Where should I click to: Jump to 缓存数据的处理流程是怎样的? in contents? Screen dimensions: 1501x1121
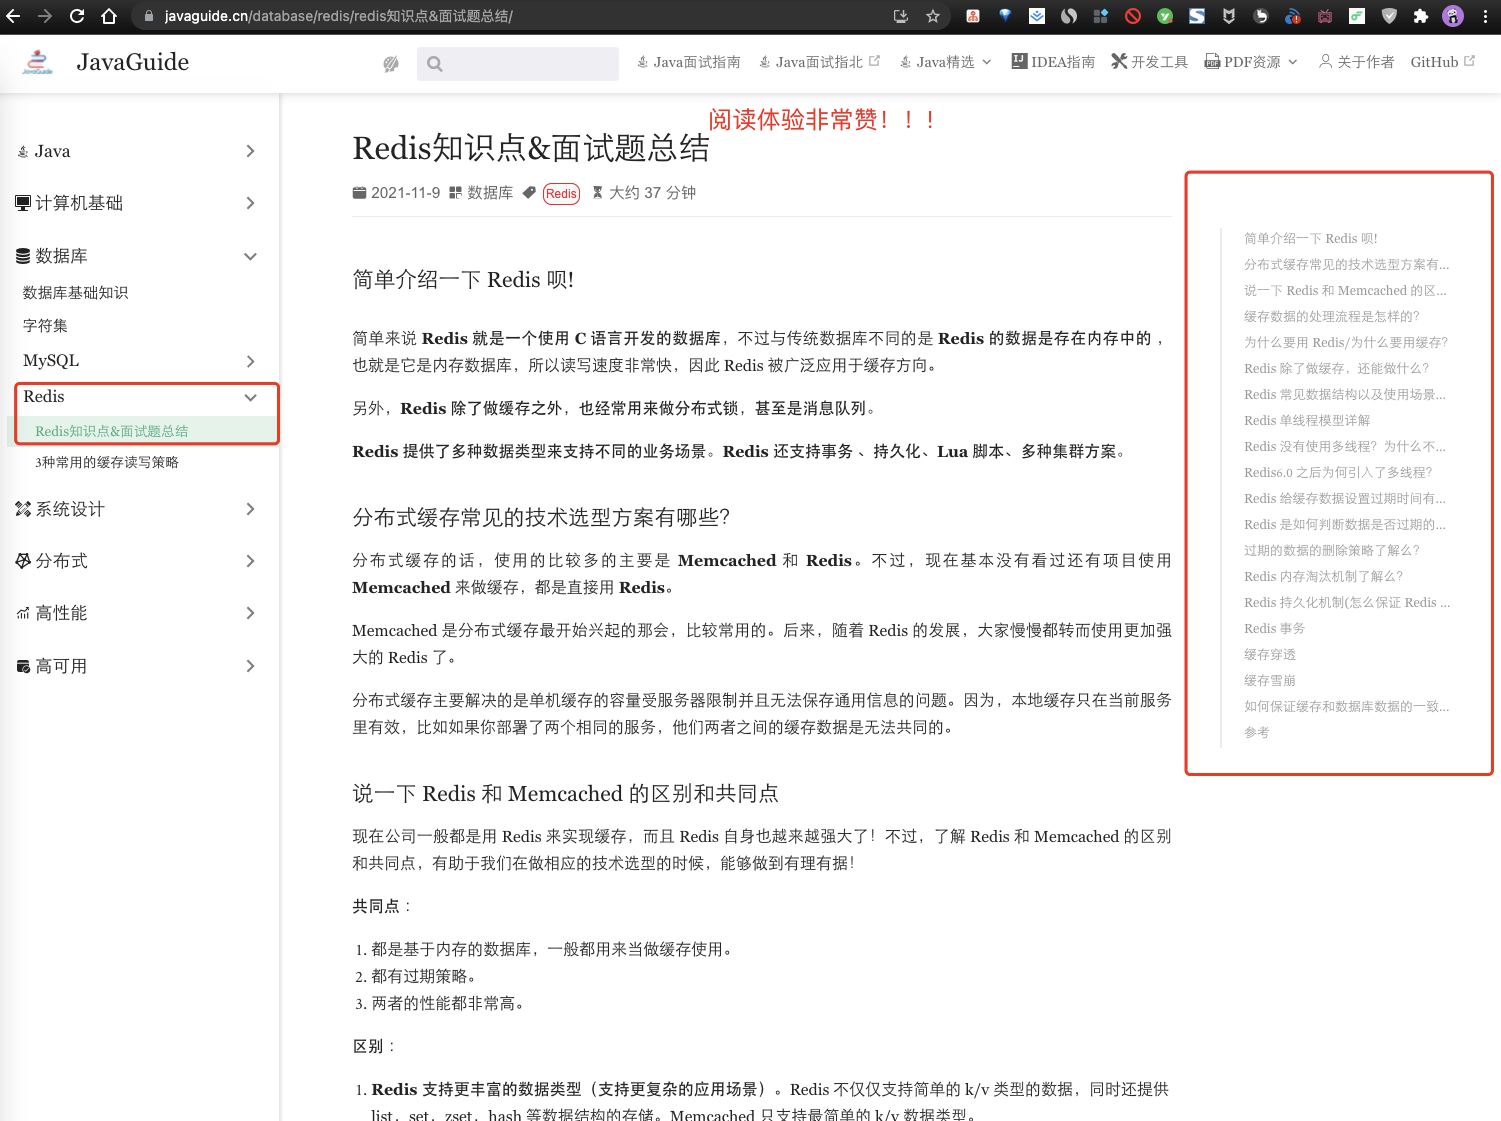click(x=1332, y=316)
